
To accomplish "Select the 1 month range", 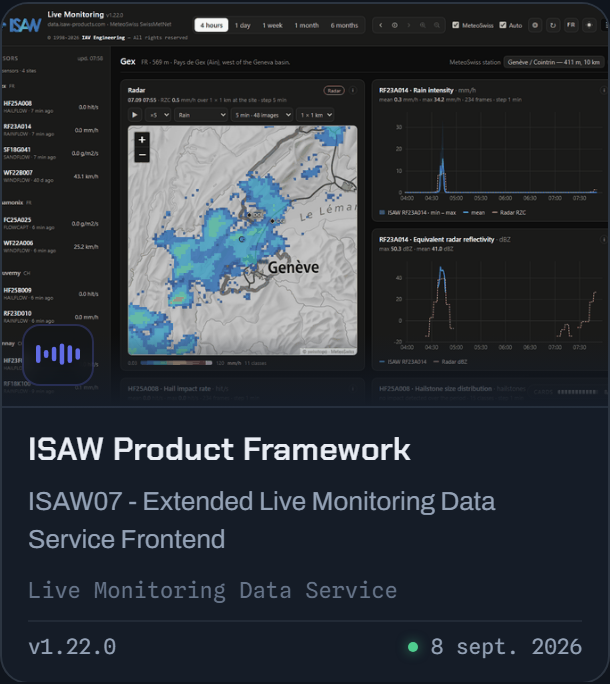I will pos(306,25).
